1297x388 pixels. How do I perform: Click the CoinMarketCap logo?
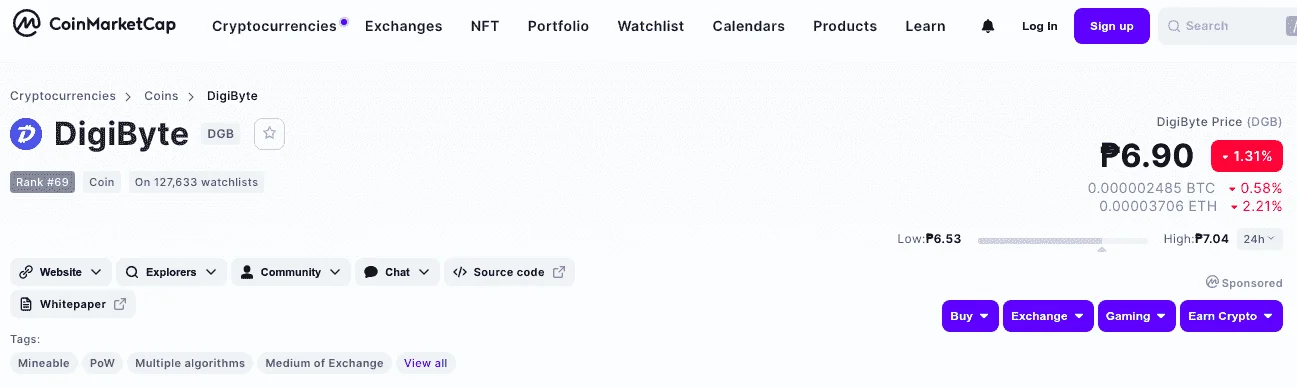(x=95, y=25)
